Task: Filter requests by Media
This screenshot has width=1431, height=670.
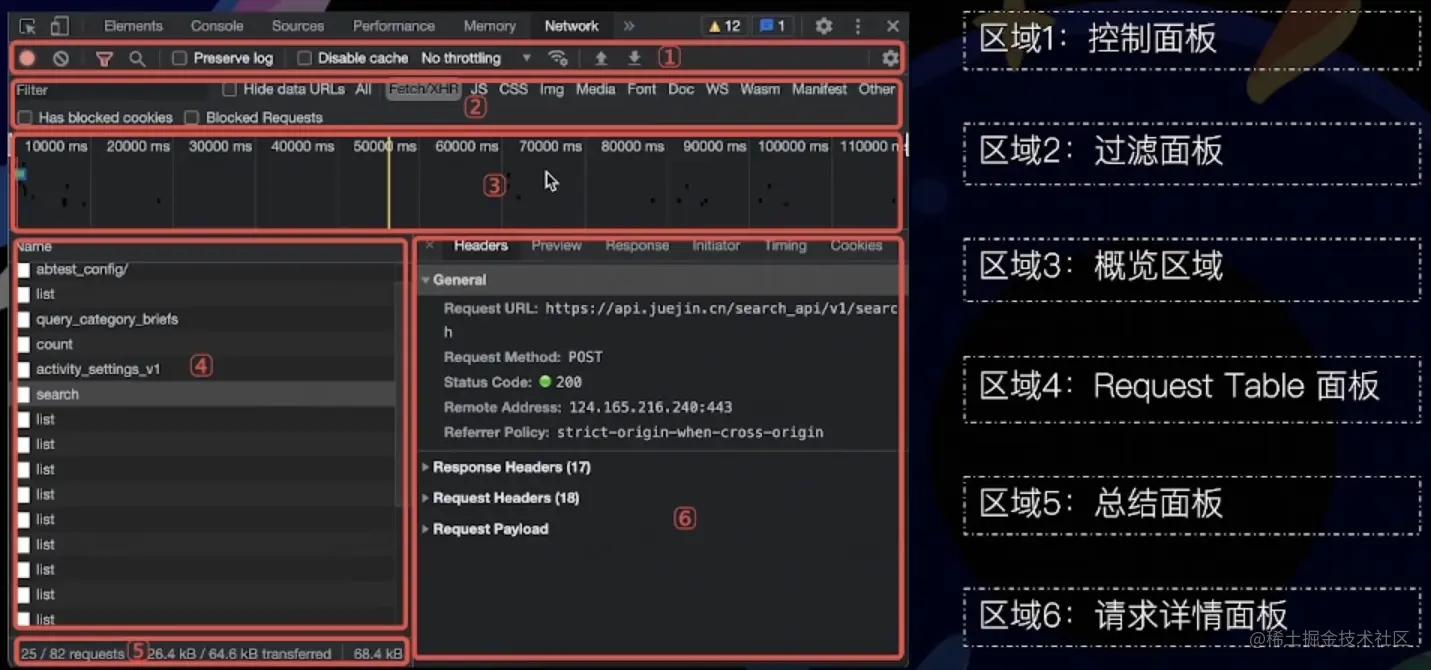Action: 595,89
